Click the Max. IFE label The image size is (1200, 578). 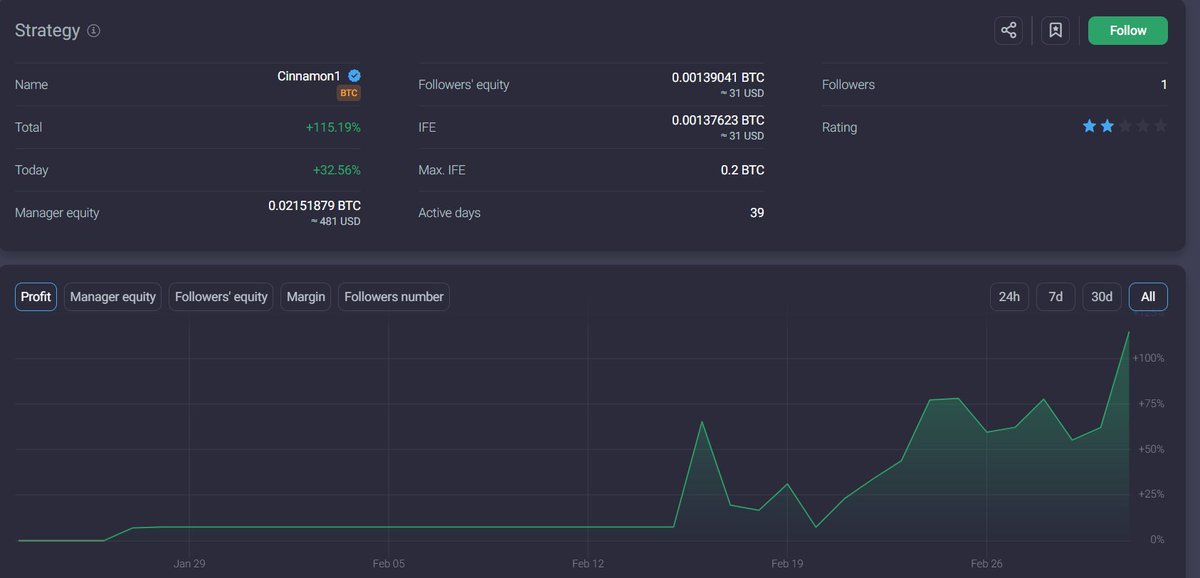point(441,170)
